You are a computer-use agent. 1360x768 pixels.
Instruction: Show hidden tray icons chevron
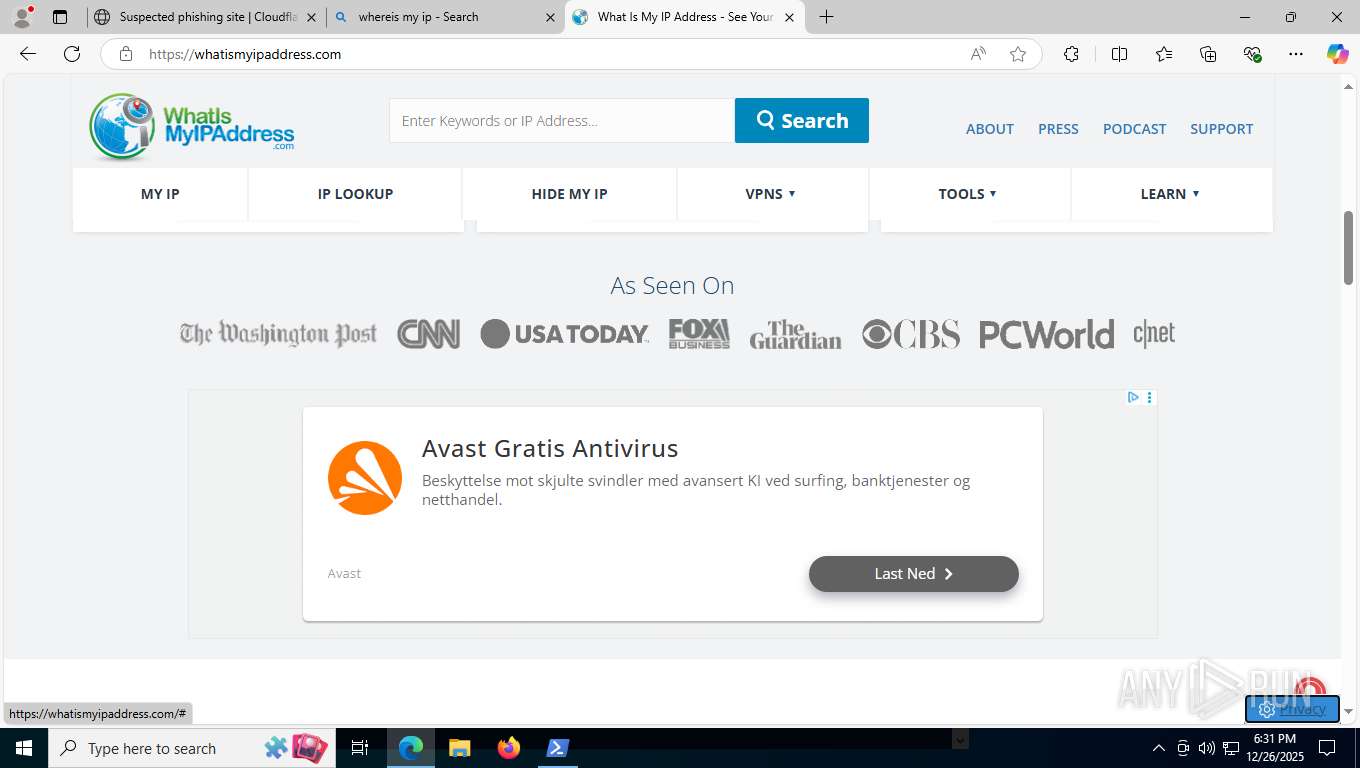[1159, 748]
